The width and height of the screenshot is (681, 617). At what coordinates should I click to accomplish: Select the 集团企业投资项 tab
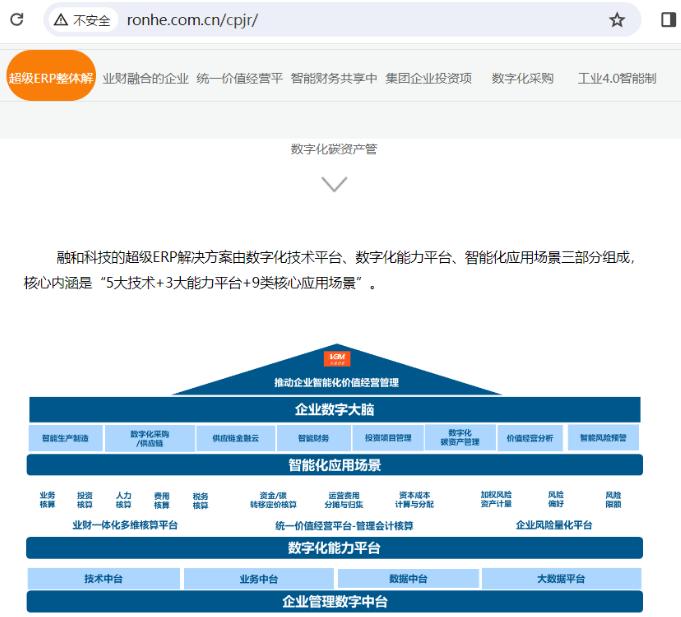(x=428, y=79)
